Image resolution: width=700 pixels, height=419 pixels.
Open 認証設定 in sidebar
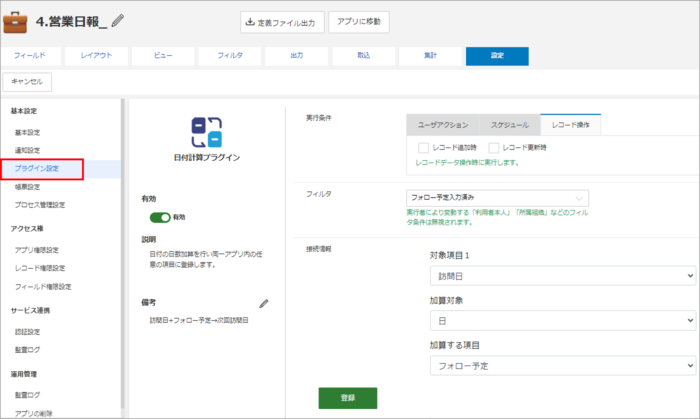[x=27, y=332]
